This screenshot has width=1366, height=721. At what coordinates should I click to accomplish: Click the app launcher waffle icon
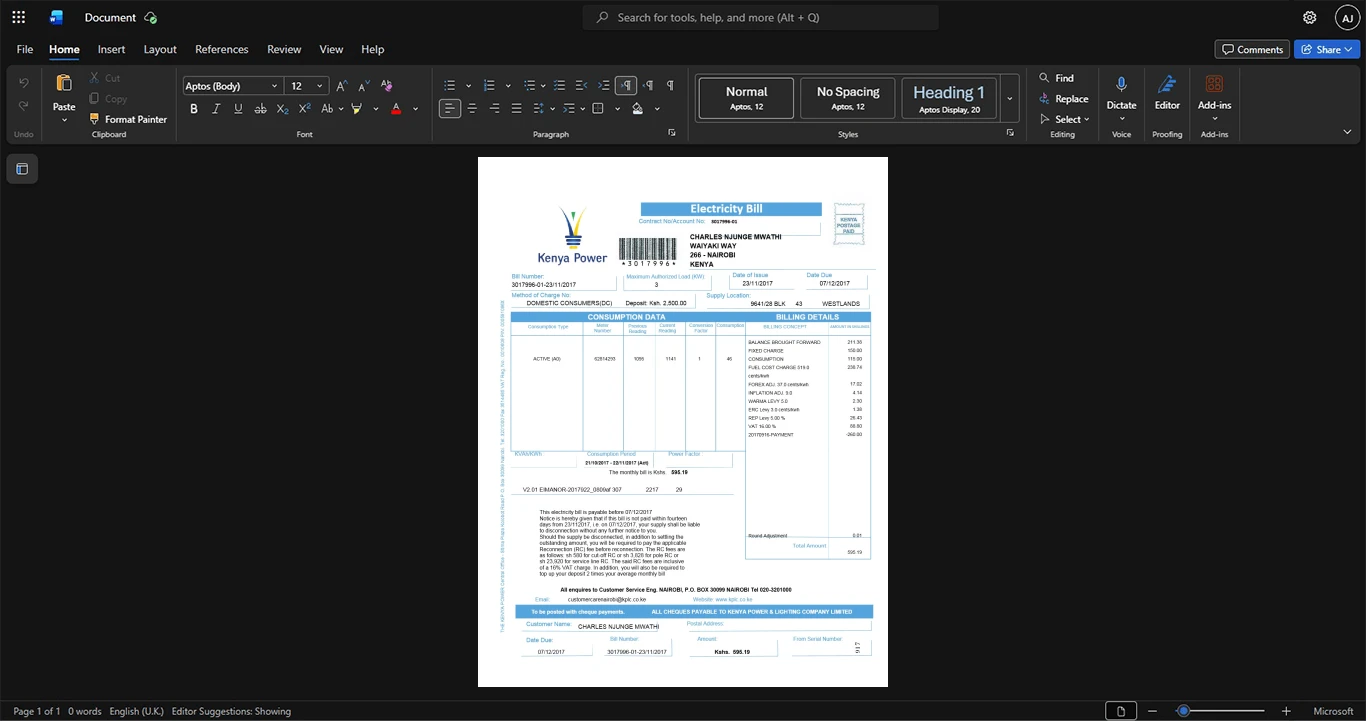19,17
